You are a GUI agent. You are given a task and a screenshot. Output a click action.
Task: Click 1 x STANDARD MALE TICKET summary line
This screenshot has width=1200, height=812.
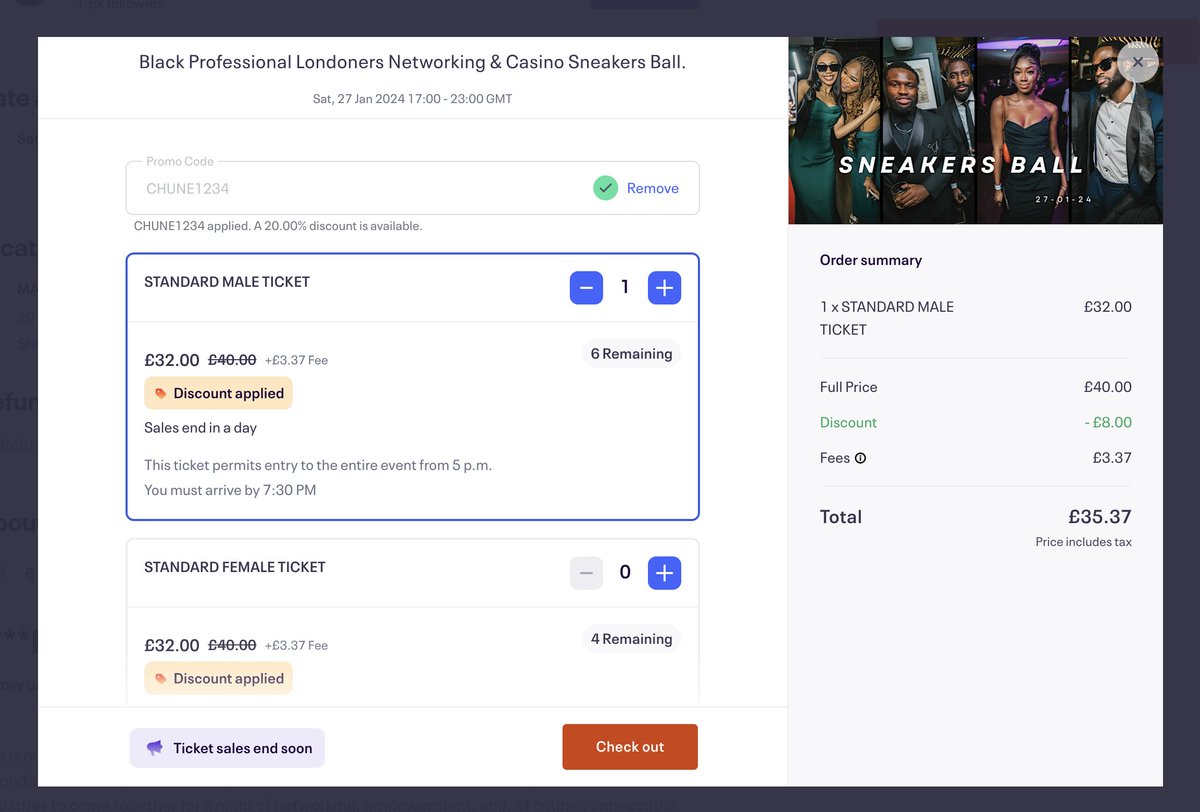pos(887,318)
